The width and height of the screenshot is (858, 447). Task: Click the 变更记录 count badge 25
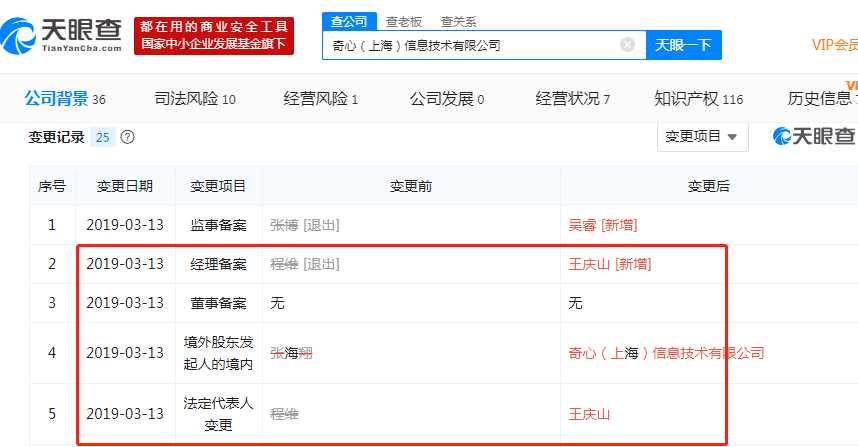[102, 137]
